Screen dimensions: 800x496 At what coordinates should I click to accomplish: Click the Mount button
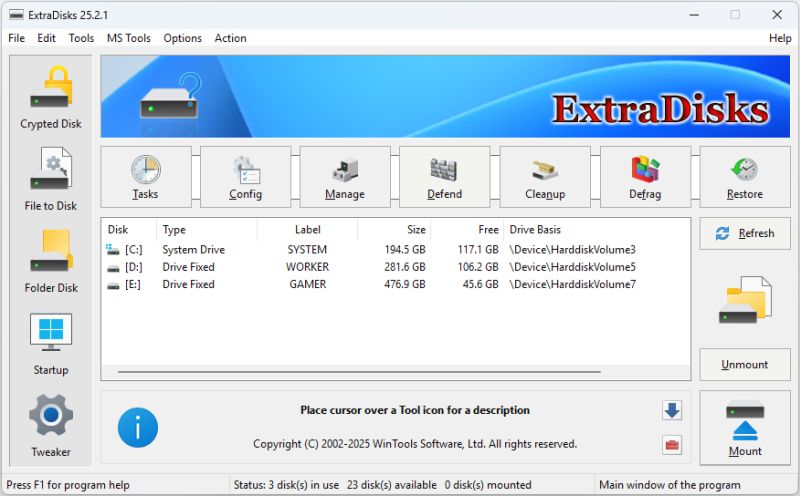(745, 428)
